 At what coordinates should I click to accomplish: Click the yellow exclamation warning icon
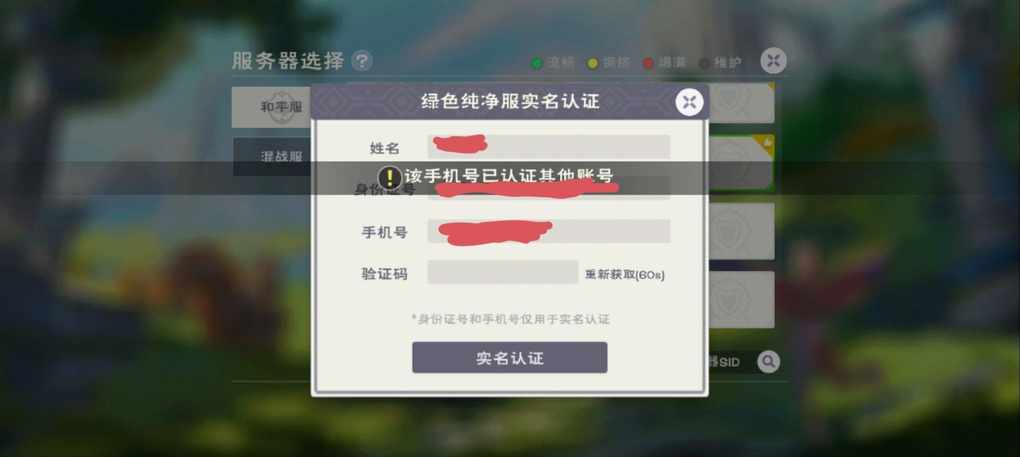coord(389,176)
